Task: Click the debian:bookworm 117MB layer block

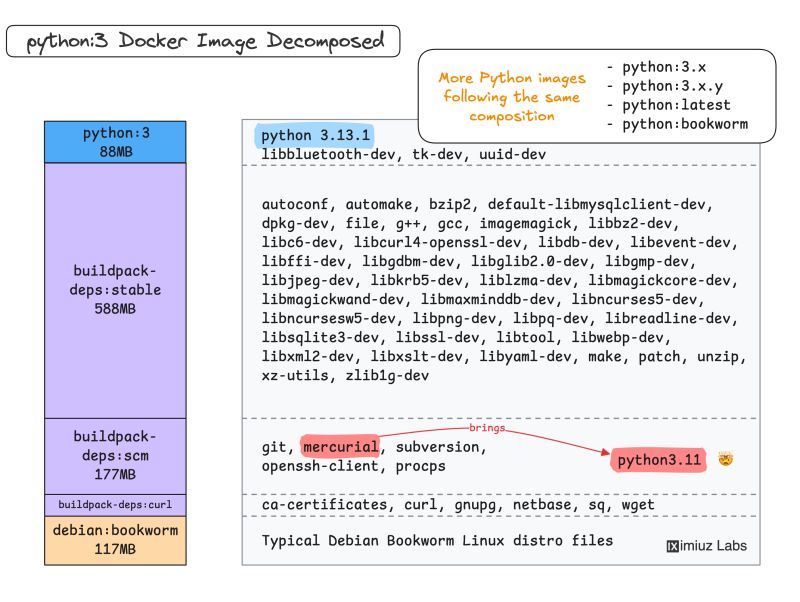Action: point(115,540)
